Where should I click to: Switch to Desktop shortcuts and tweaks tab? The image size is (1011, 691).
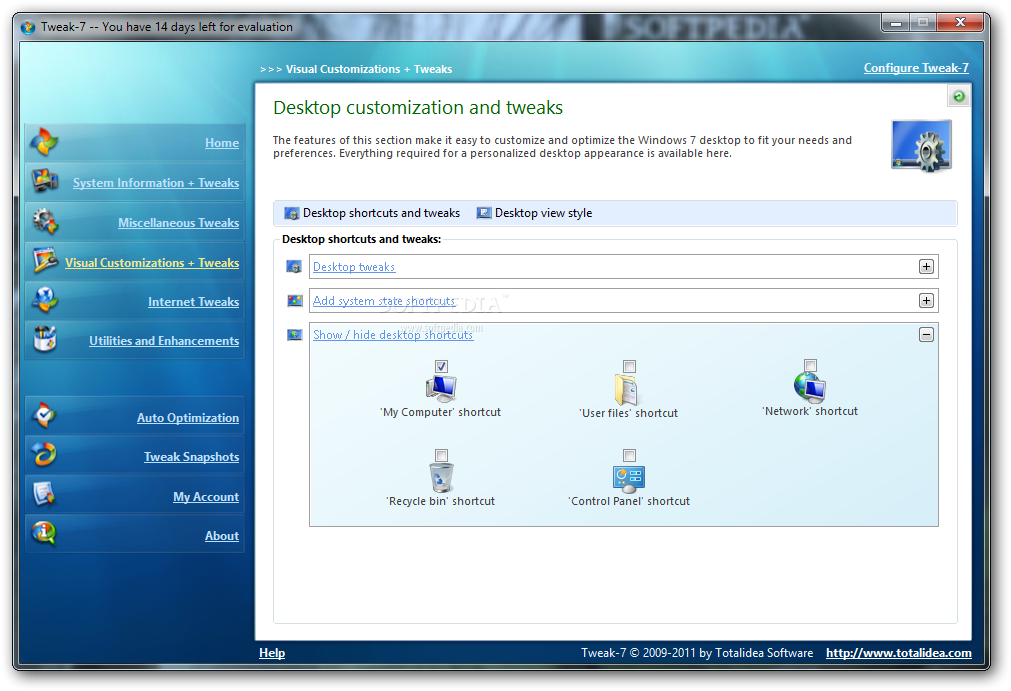[372, 213]
